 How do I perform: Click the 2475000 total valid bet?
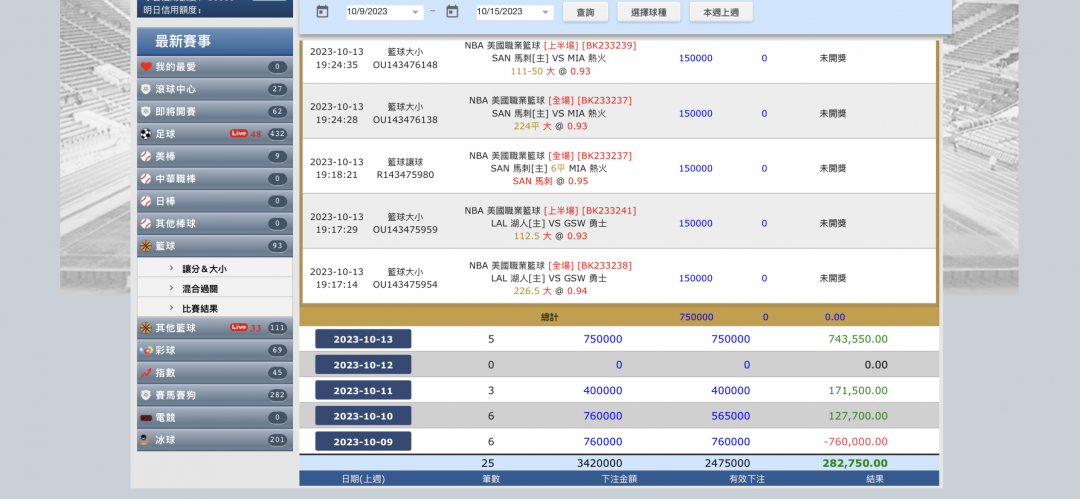click(x=727, y=463)
